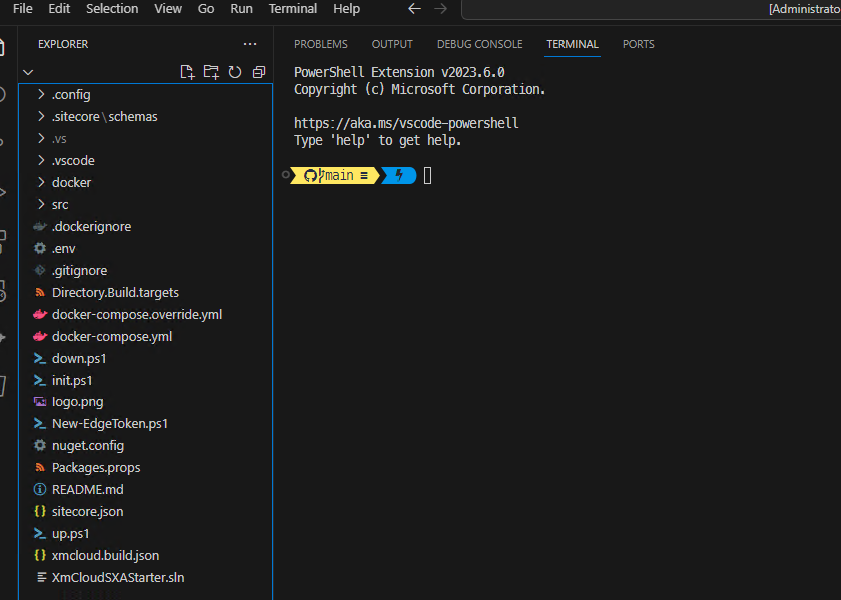
Task: Refresh the Explorer file tree
Action: (235, 72)
